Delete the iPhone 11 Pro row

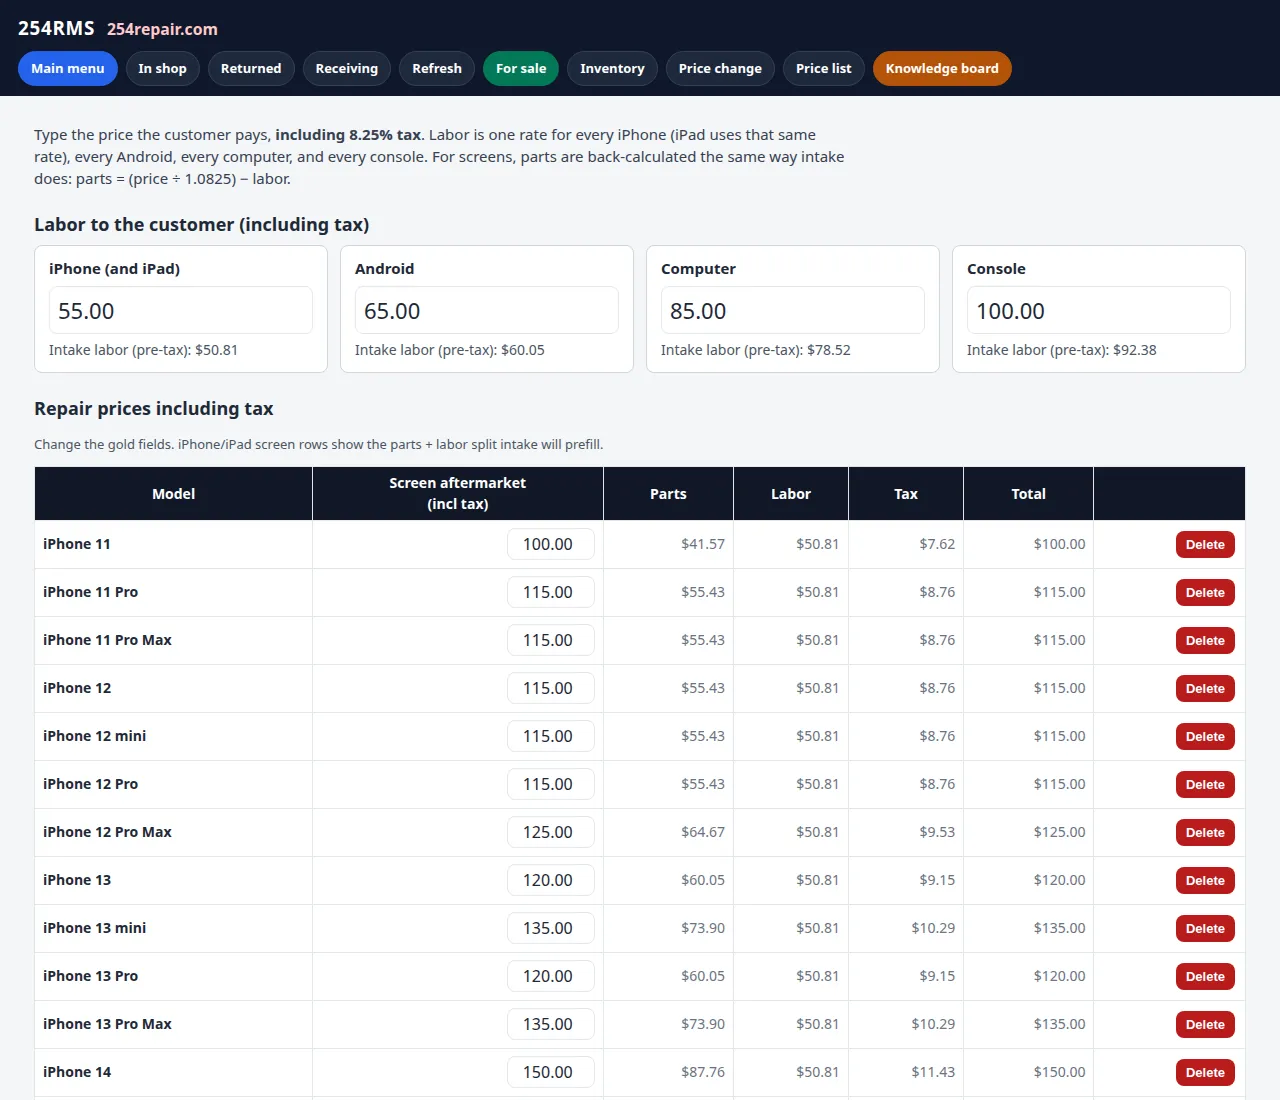pyautogui.click(x=1205, y=592)
